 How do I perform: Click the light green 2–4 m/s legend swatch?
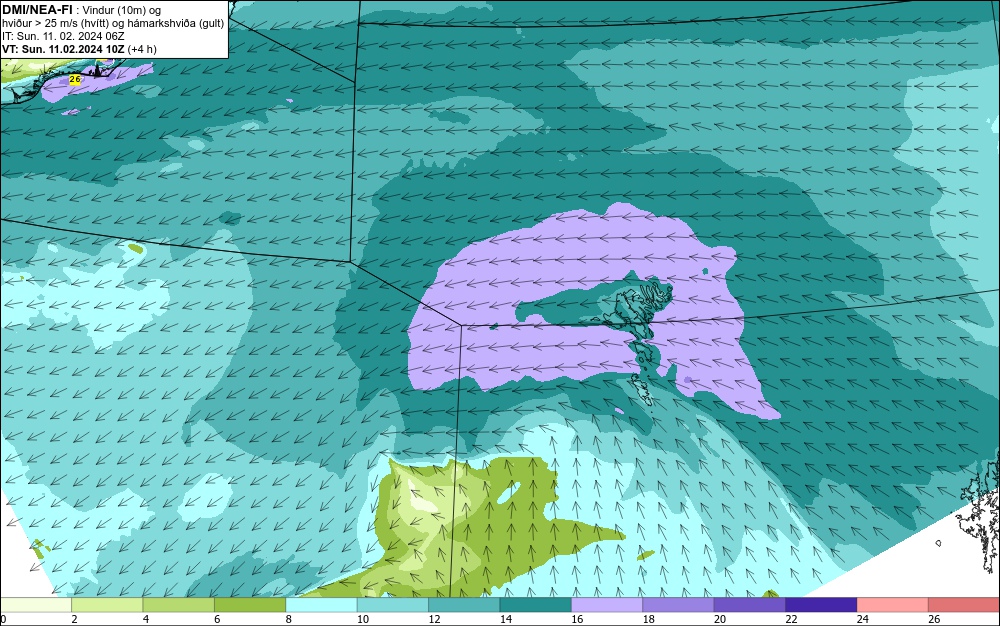tap(107, 605)
